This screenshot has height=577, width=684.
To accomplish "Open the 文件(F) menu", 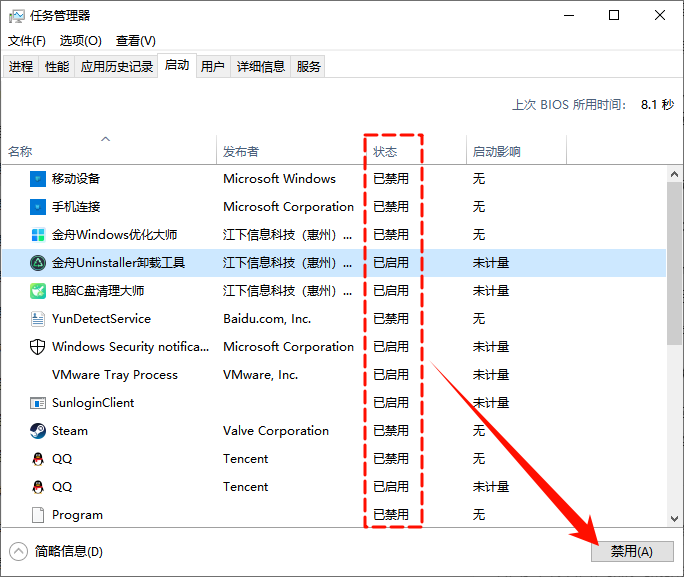I will [27, 41].
